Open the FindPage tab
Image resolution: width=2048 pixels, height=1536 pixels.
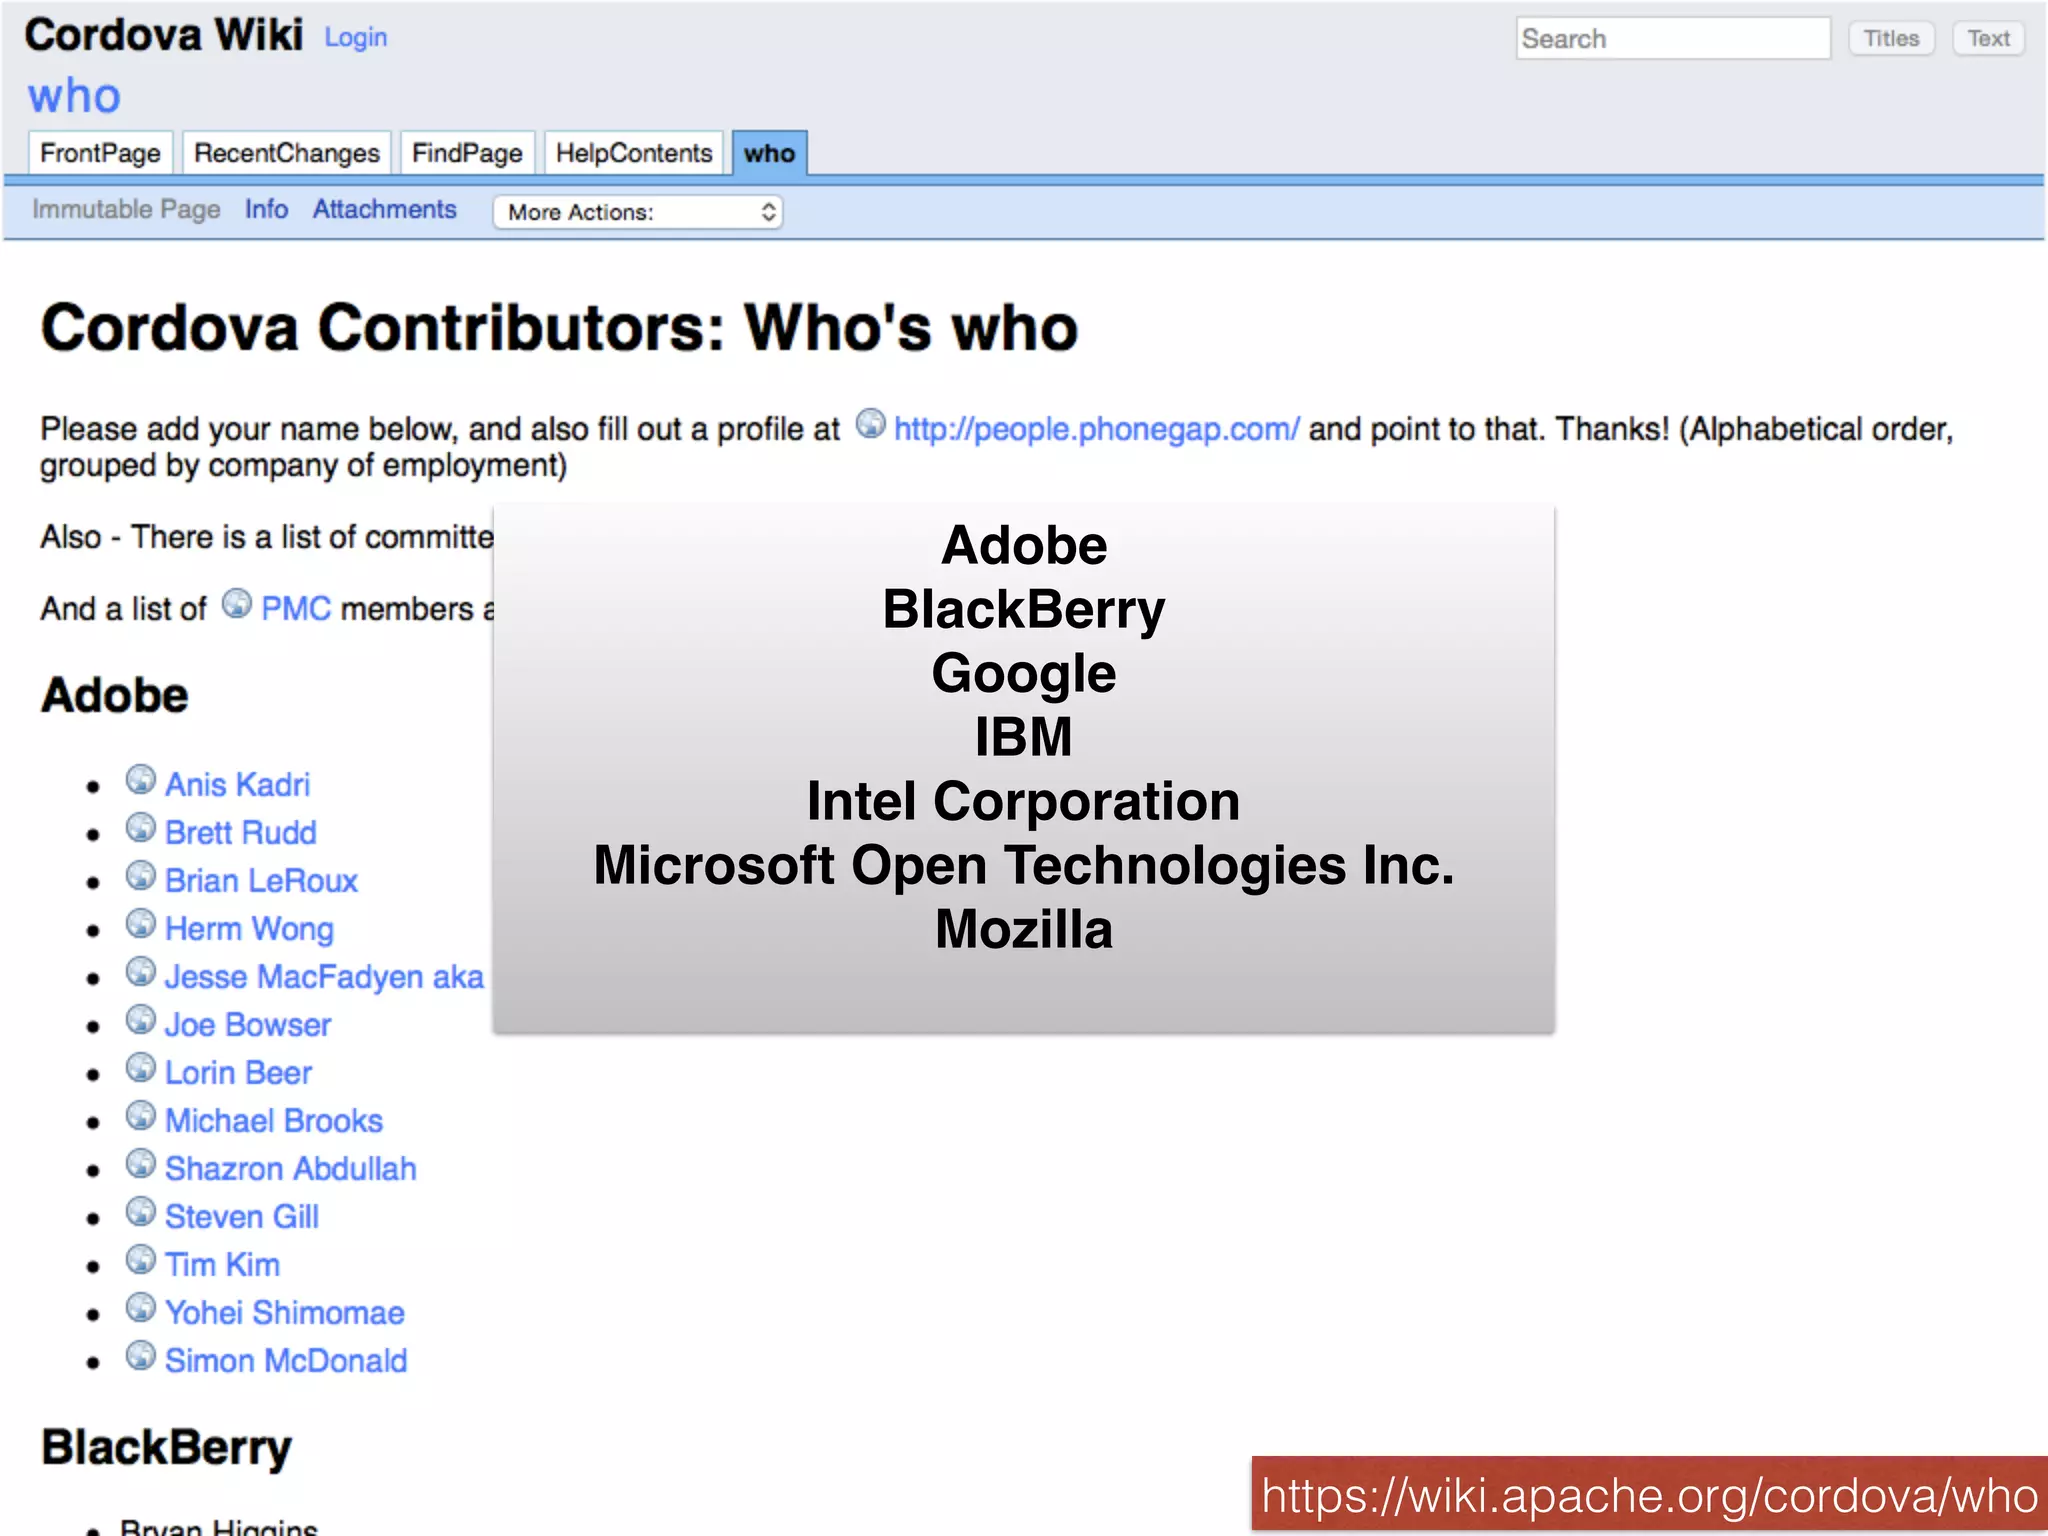[467, 153]
